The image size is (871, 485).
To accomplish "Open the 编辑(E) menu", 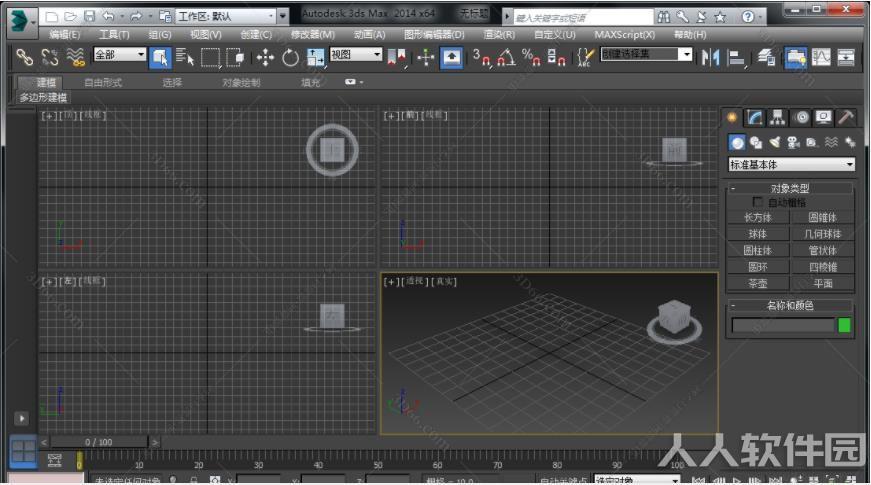I will point(64,34).
